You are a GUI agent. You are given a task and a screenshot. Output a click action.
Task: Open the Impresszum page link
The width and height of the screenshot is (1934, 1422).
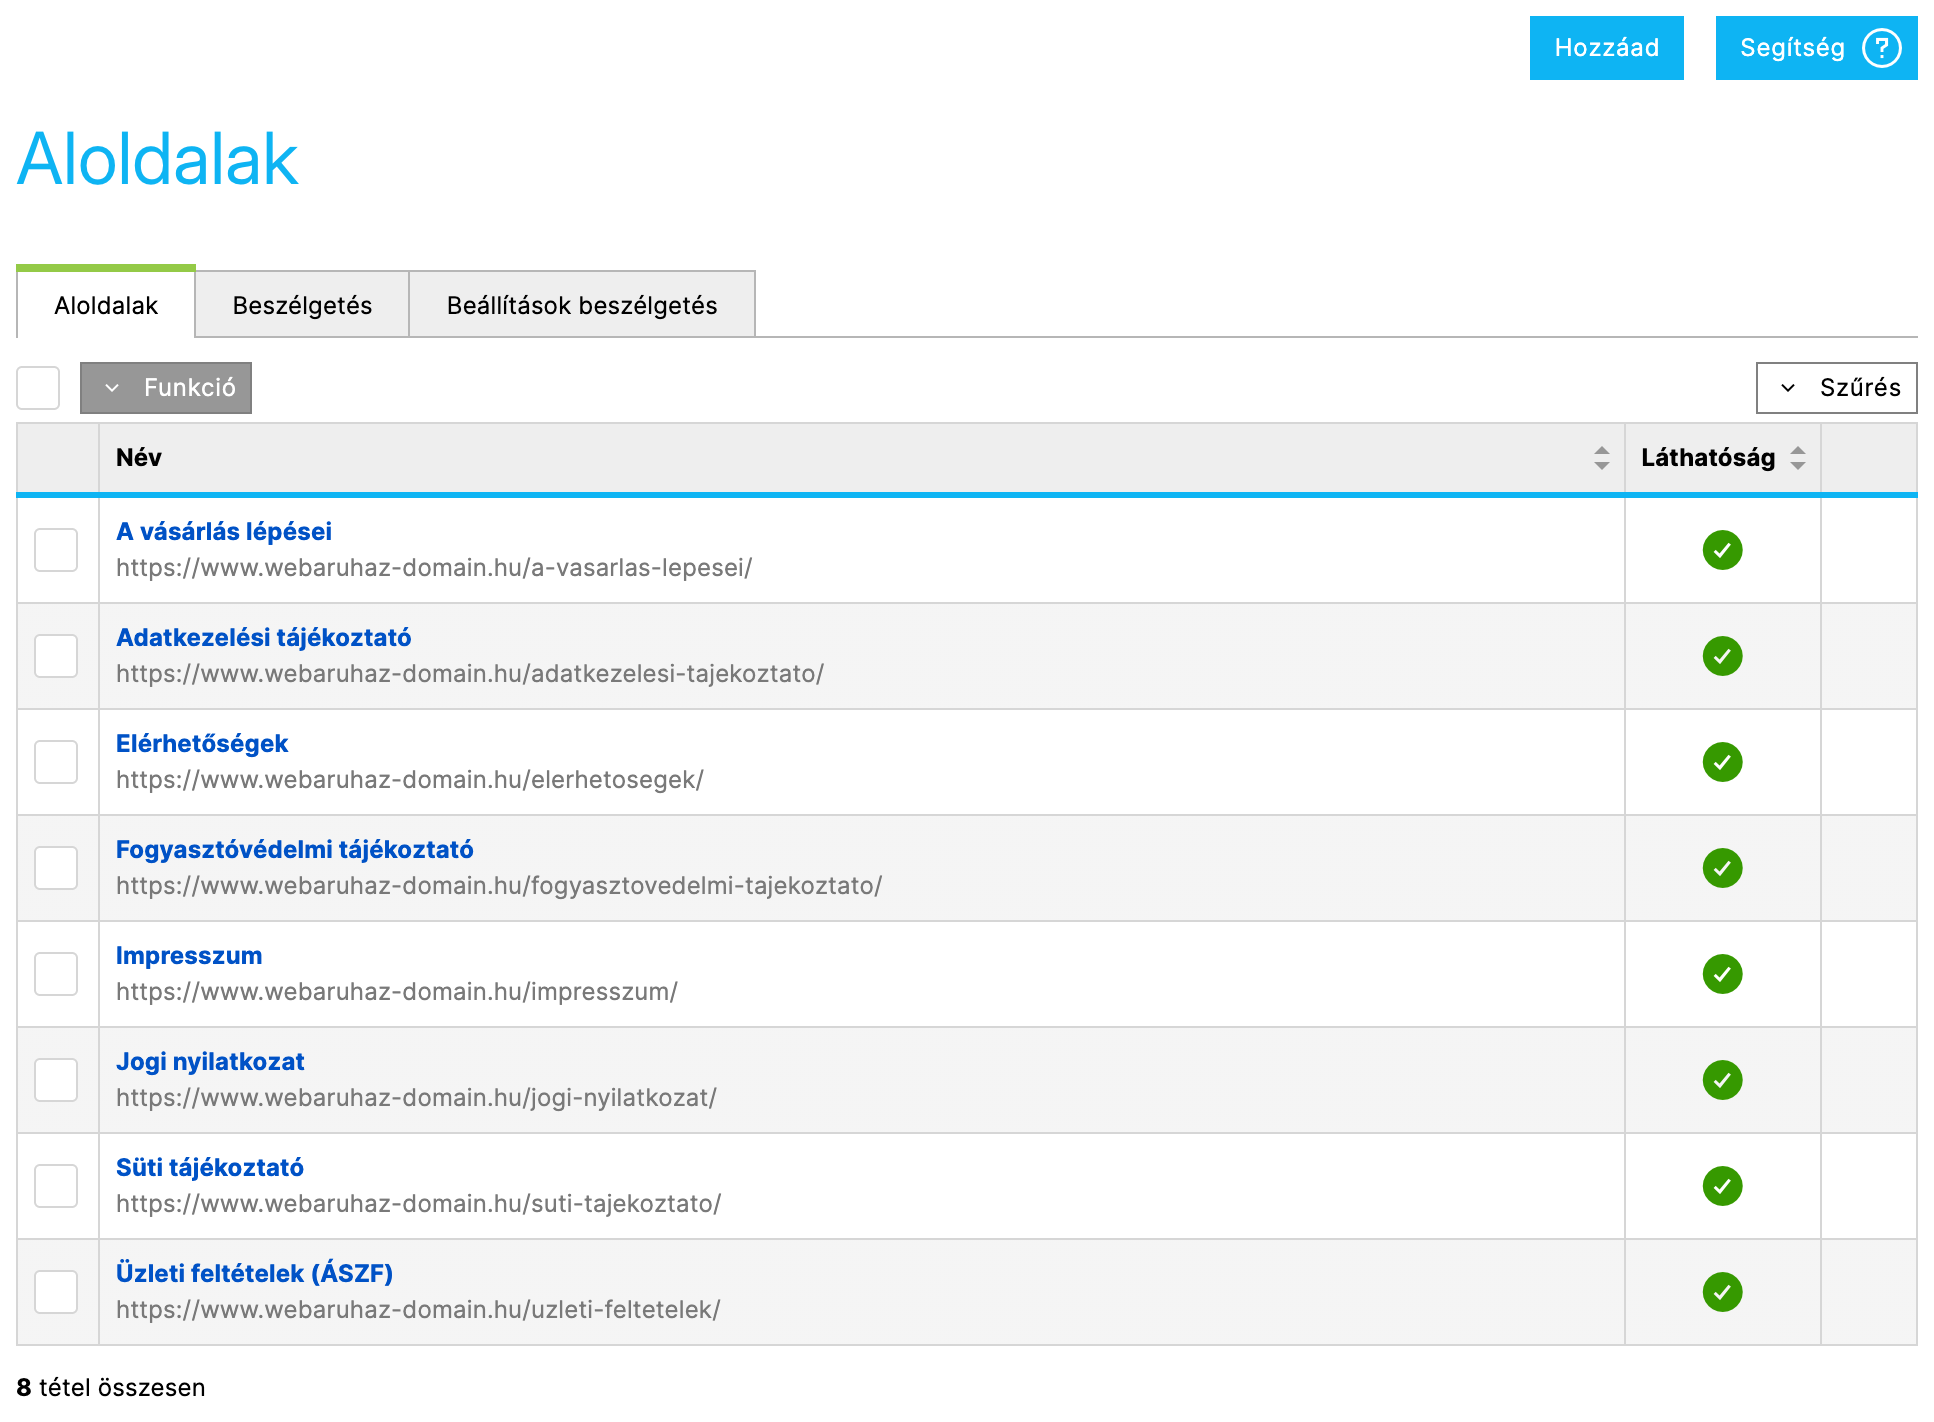pyautogui.click(x=189, y=955)
